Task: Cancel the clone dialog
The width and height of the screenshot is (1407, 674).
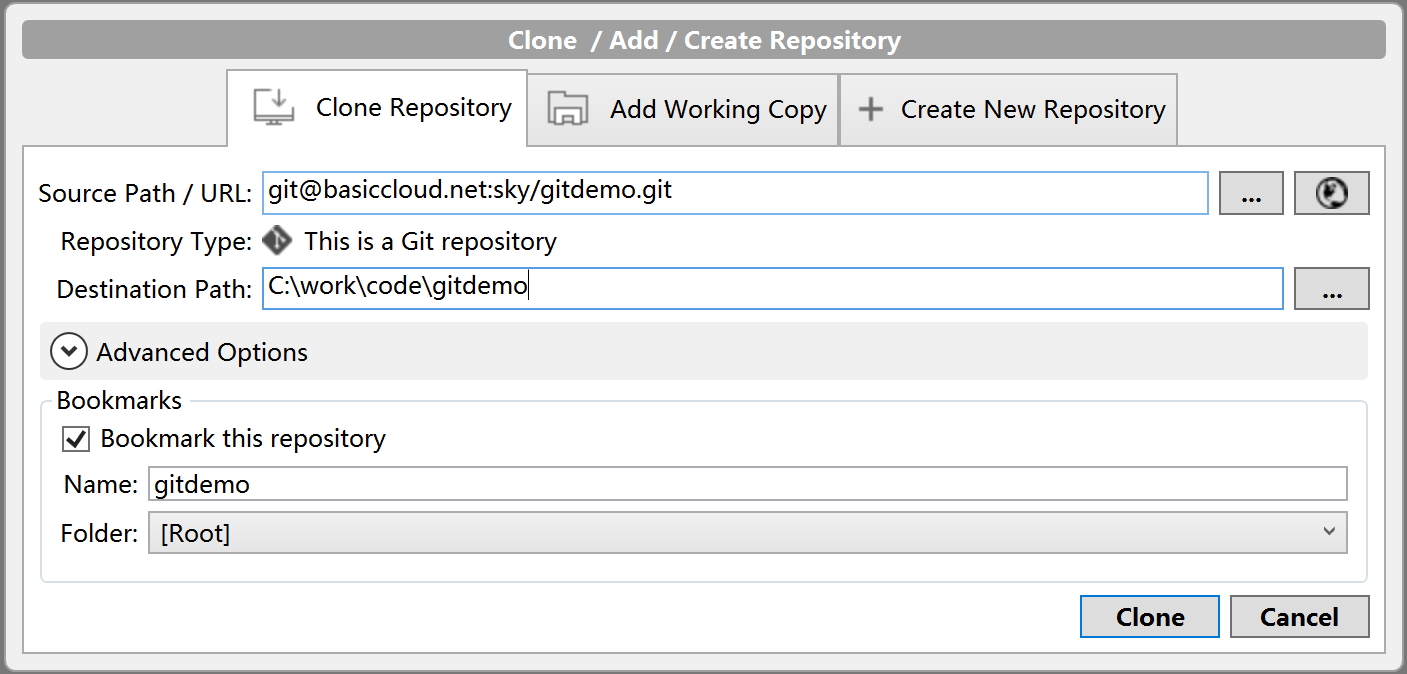Action: pos(1298,617)
